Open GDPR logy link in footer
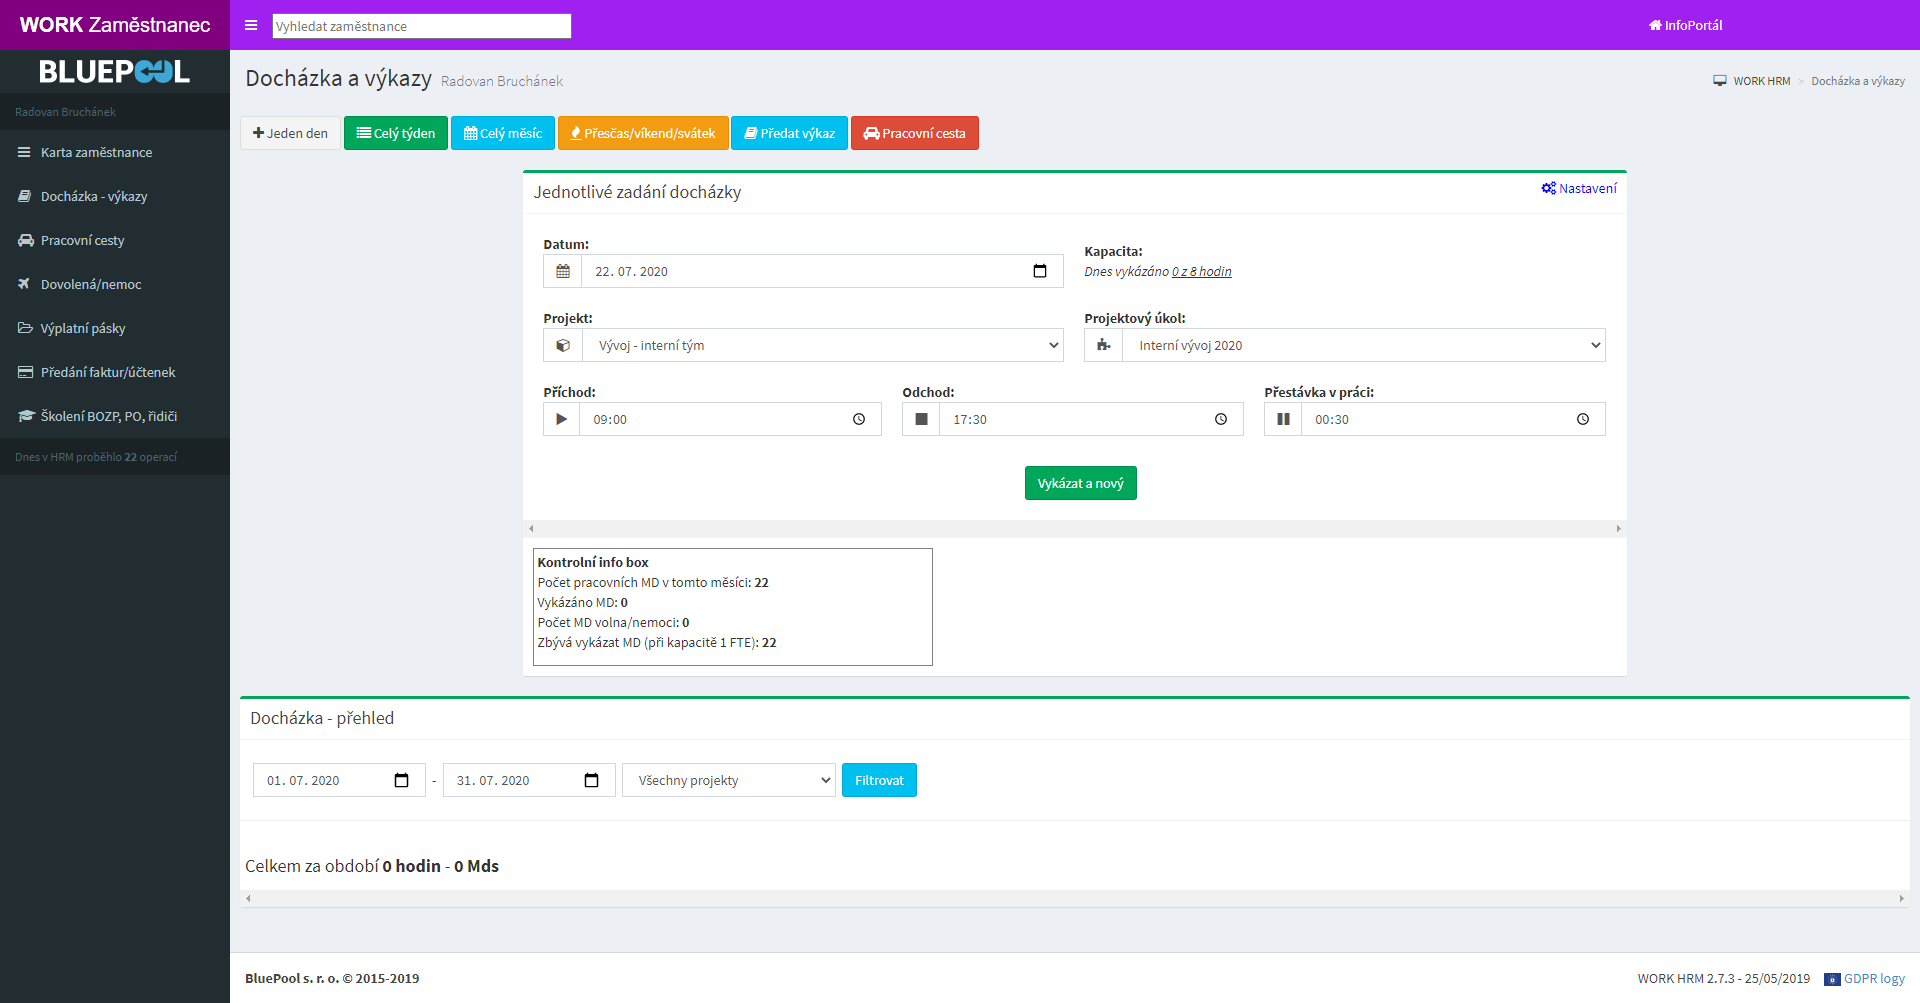Screen dimensions: 1920x1003 tap(1874, 979)
